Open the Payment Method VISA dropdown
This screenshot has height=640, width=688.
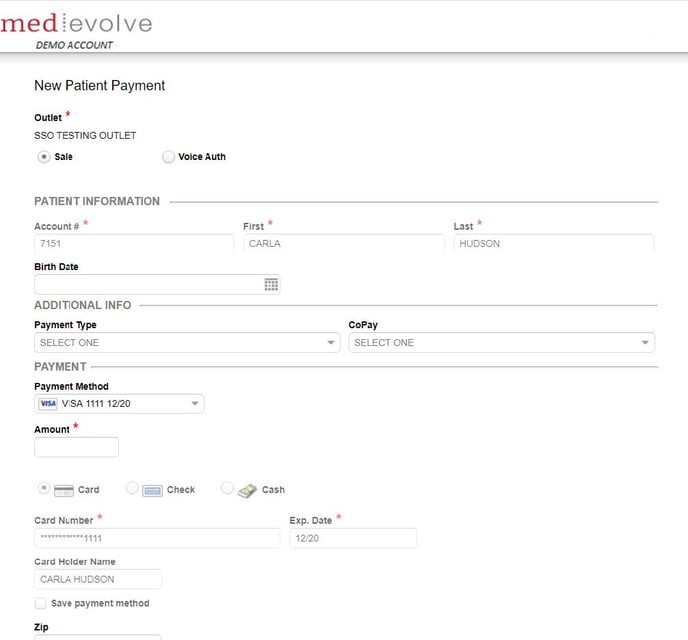pos(119,404)
